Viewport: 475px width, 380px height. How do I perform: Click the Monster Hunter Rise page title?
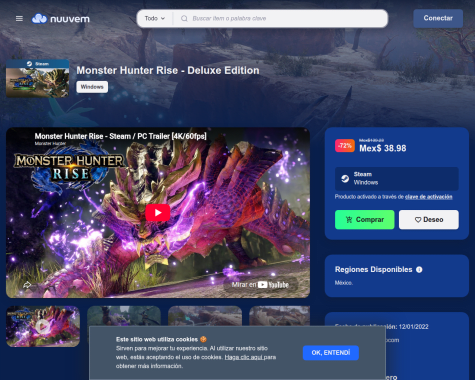pos(168,70)
